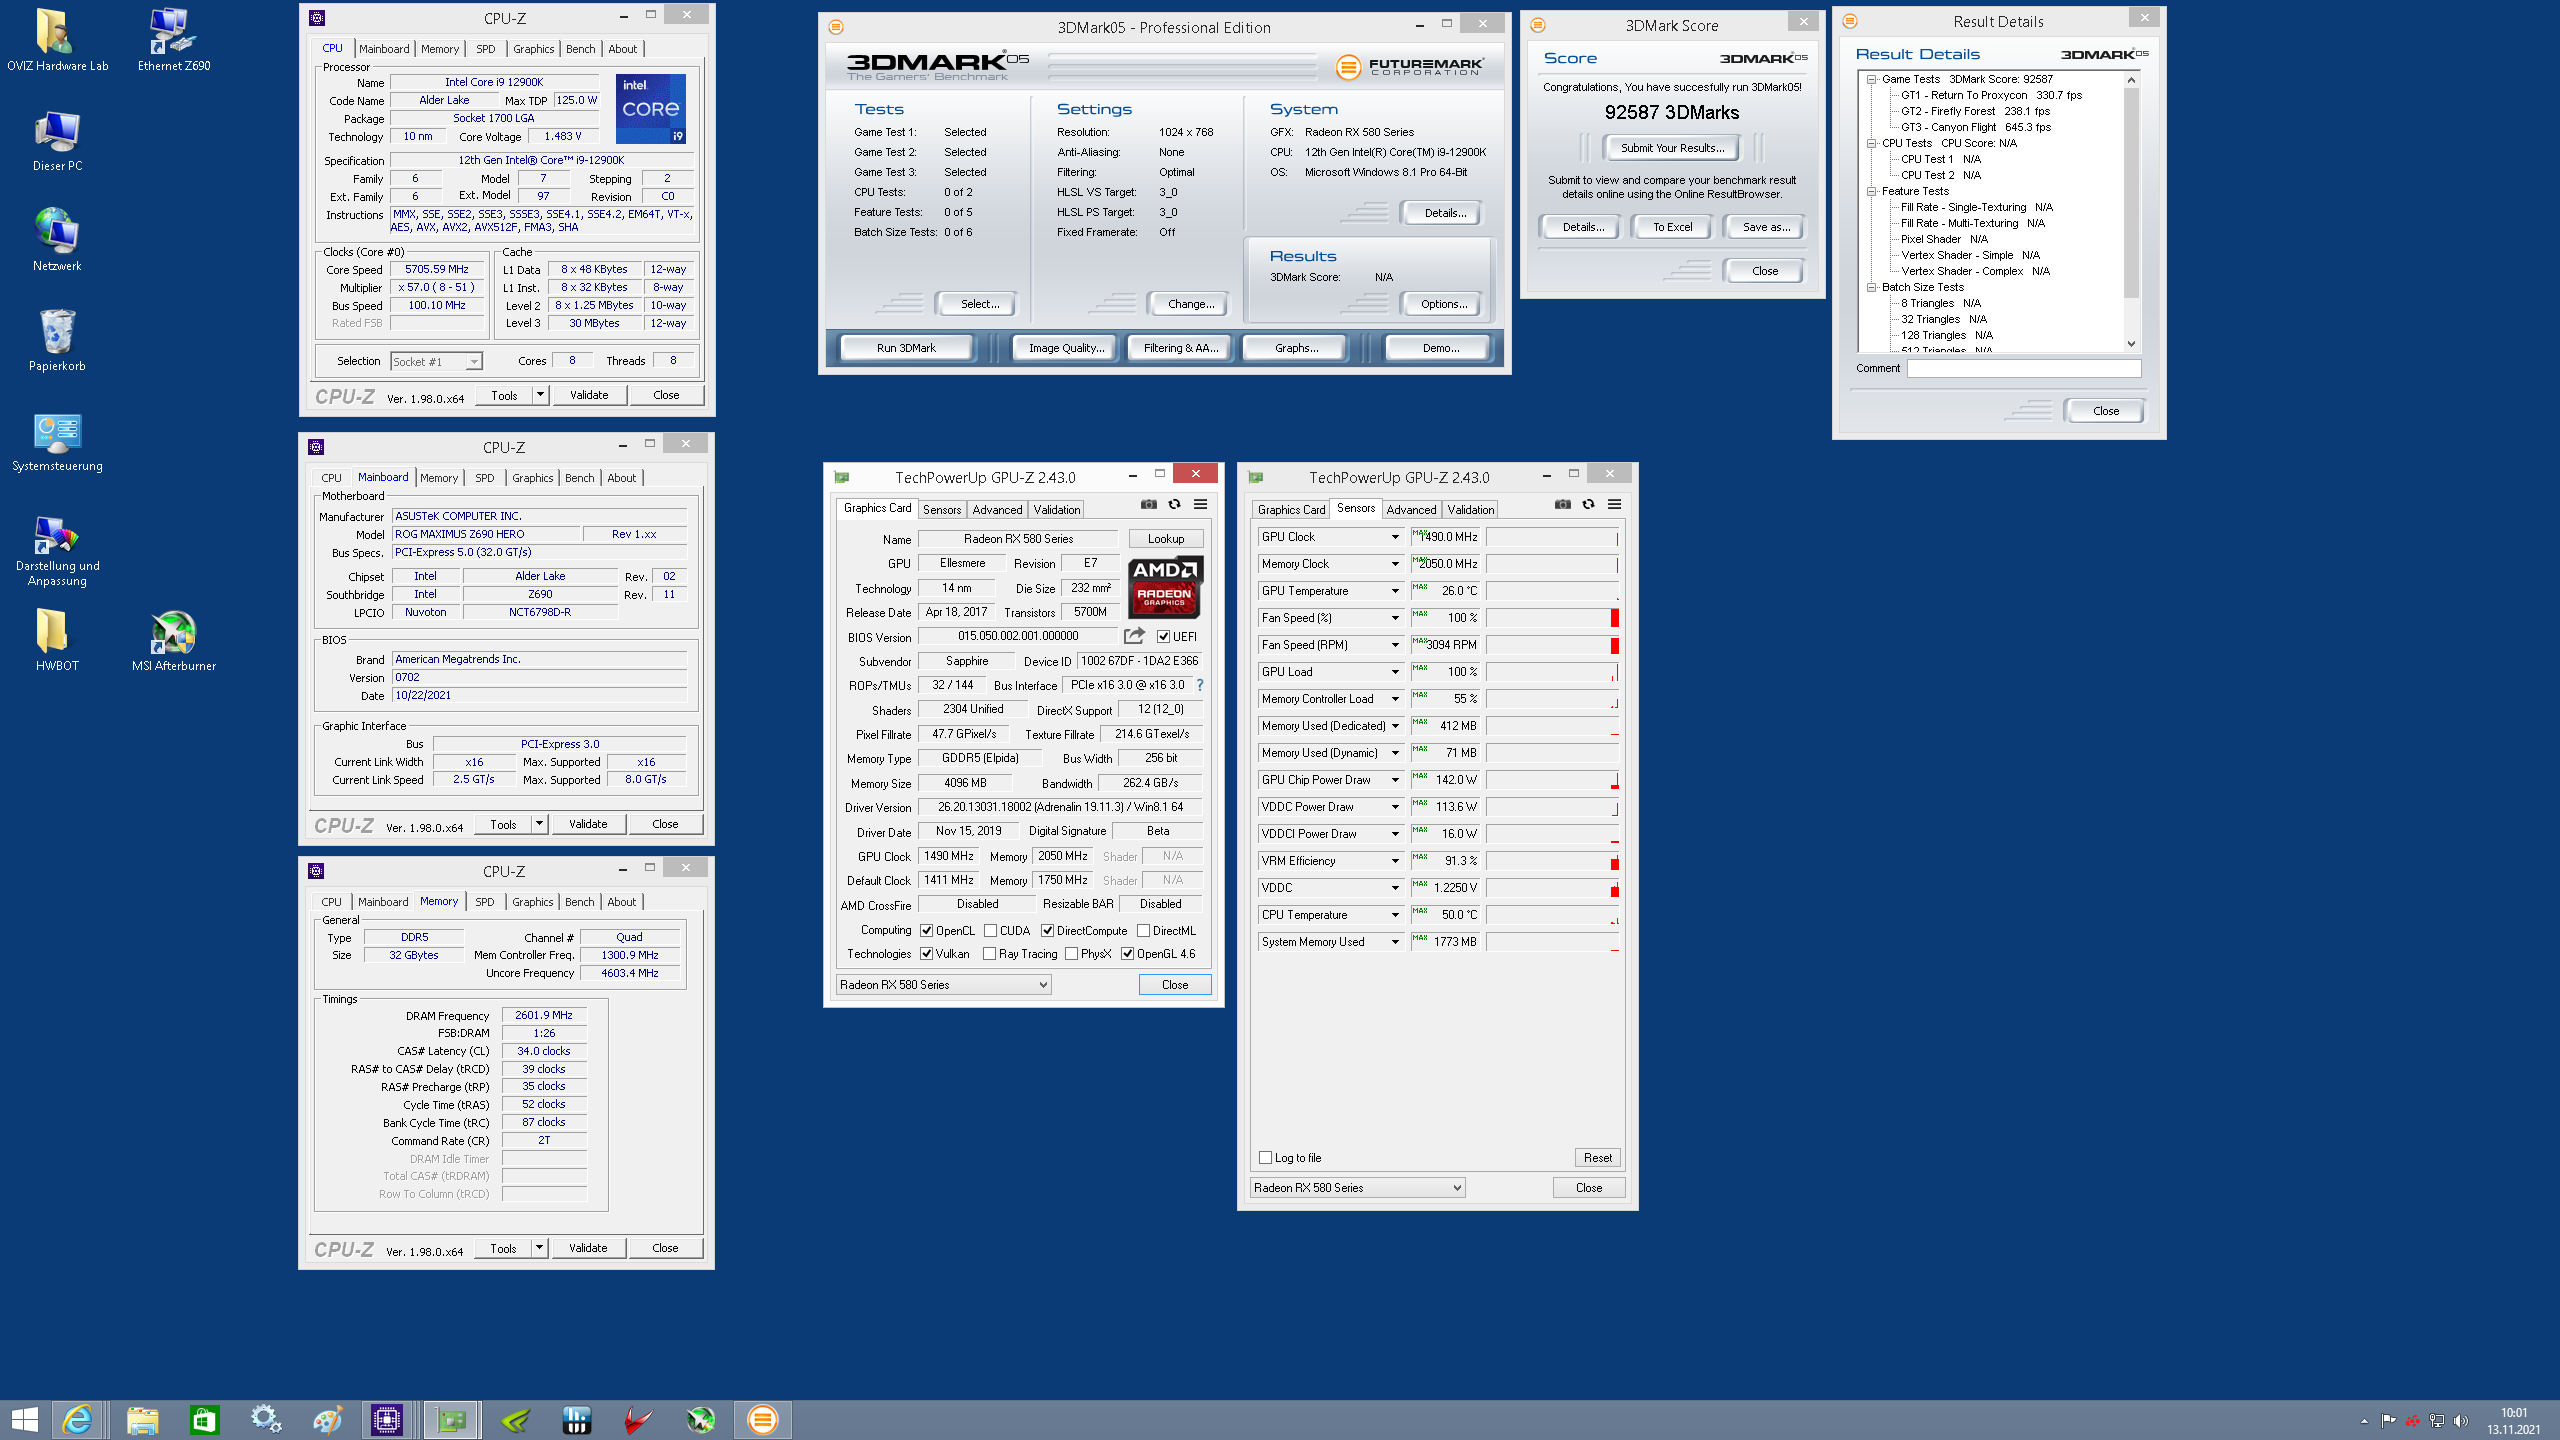Click the GPU-Z taskbar icon

point(451,1419)
